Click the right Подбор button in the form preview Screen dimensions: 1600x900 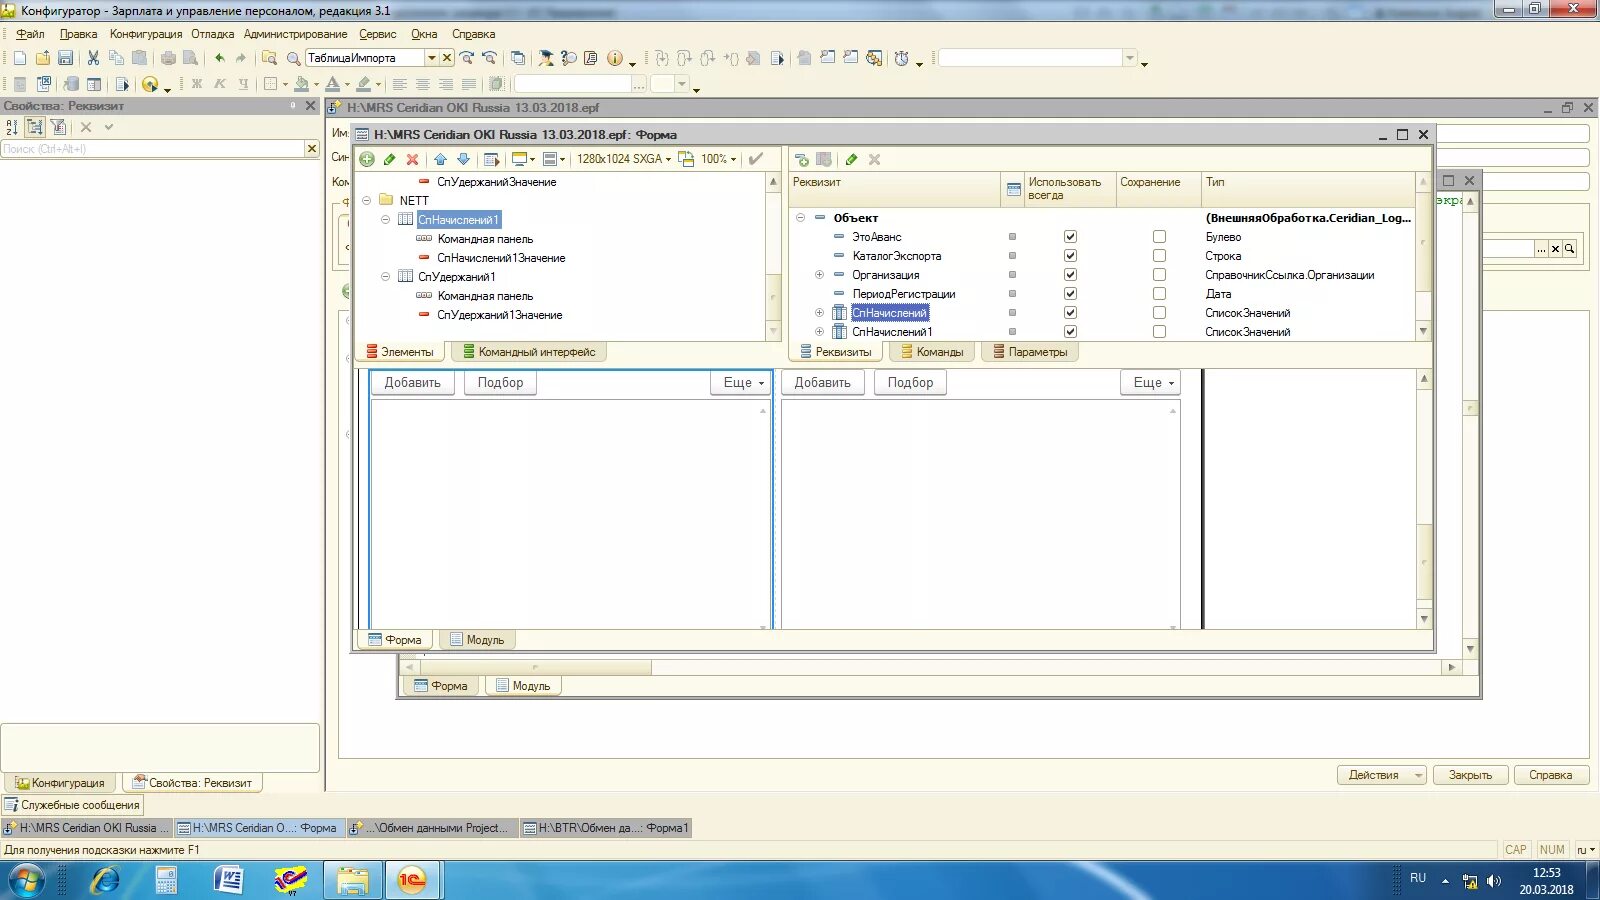910,383
